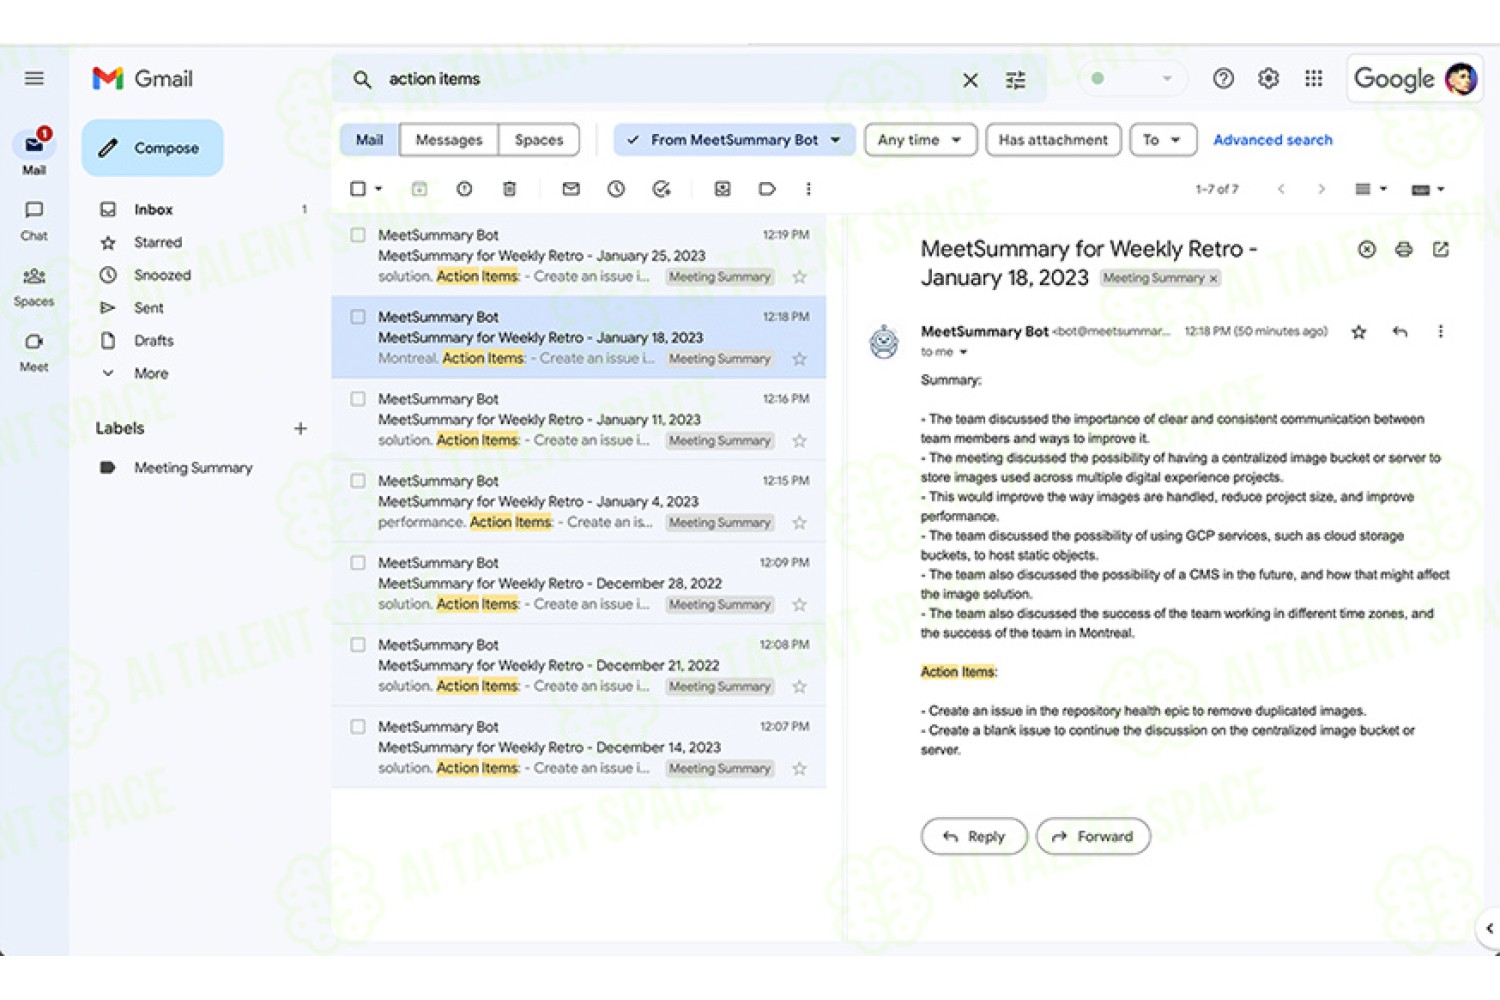Open the To filter dropdown
The height and width of the screenshot is (1000, 1500).
click(x=1161, y=140)
